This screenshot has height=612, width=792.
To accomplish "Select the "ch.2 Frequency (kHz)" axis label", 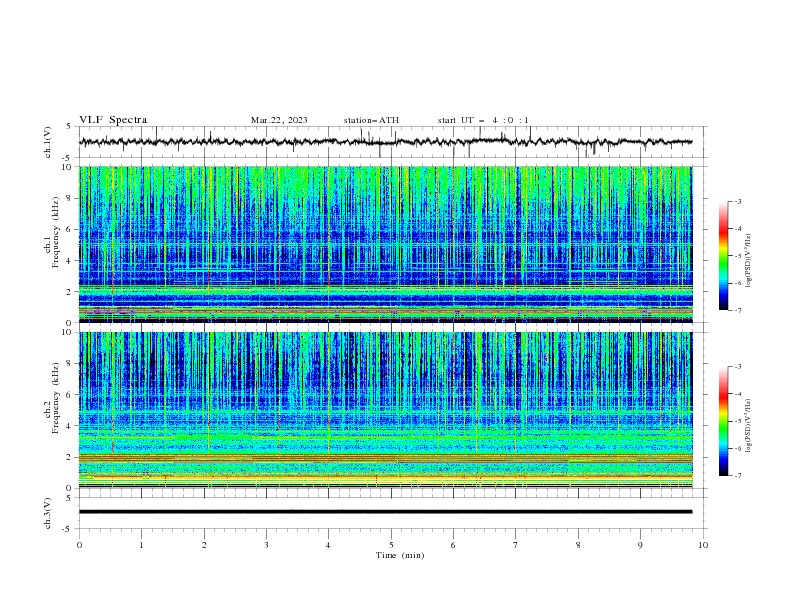I will 52,398.
